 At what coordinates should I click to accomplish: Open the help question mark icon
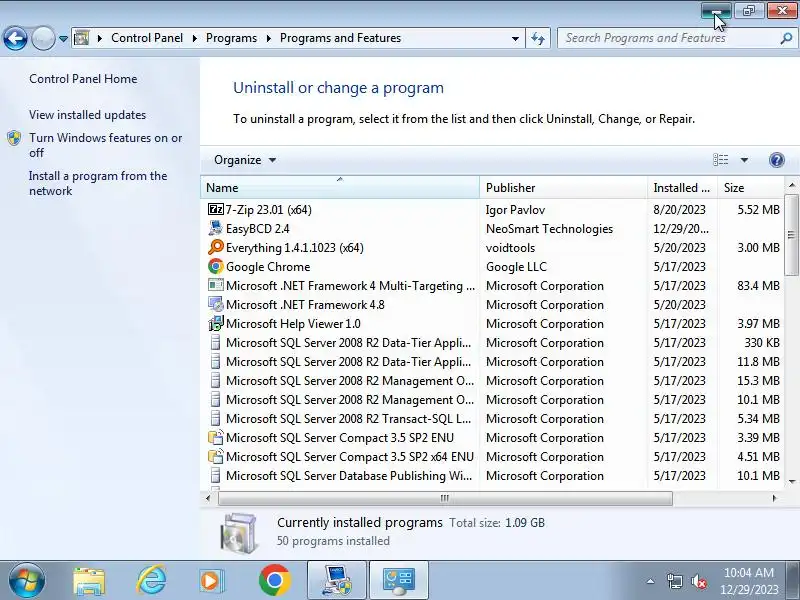[777, 160]
